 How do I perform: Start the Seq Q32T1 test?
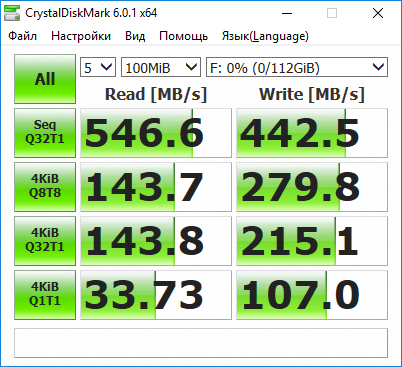(45, 133)
